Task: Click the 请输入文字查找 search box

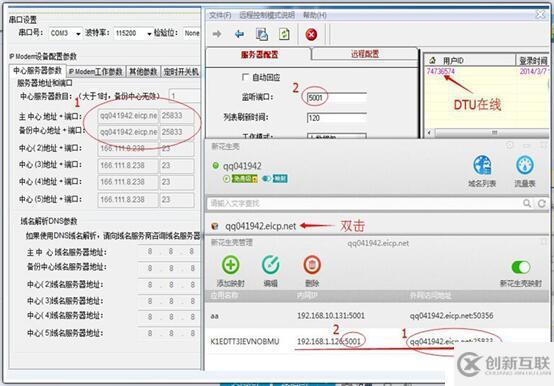Action: point(364,203)
